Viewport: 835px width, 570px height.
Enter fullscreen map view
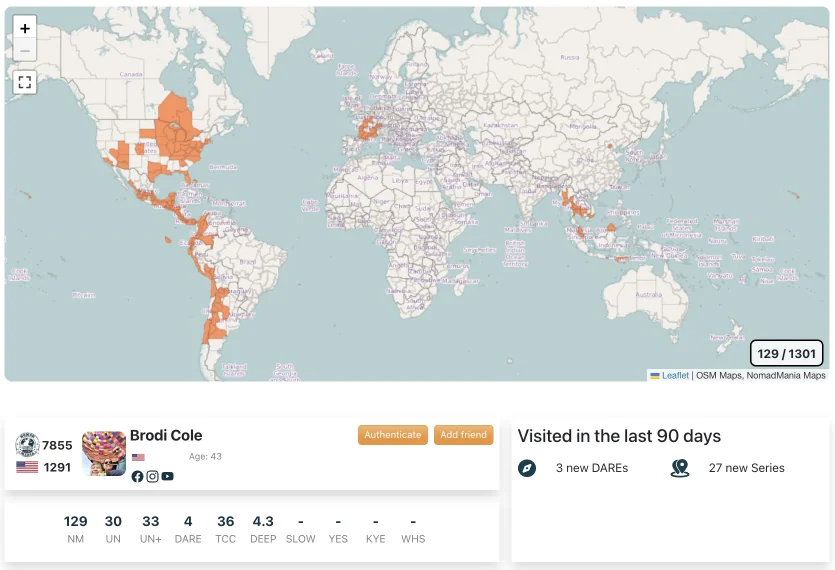(25, 83)
